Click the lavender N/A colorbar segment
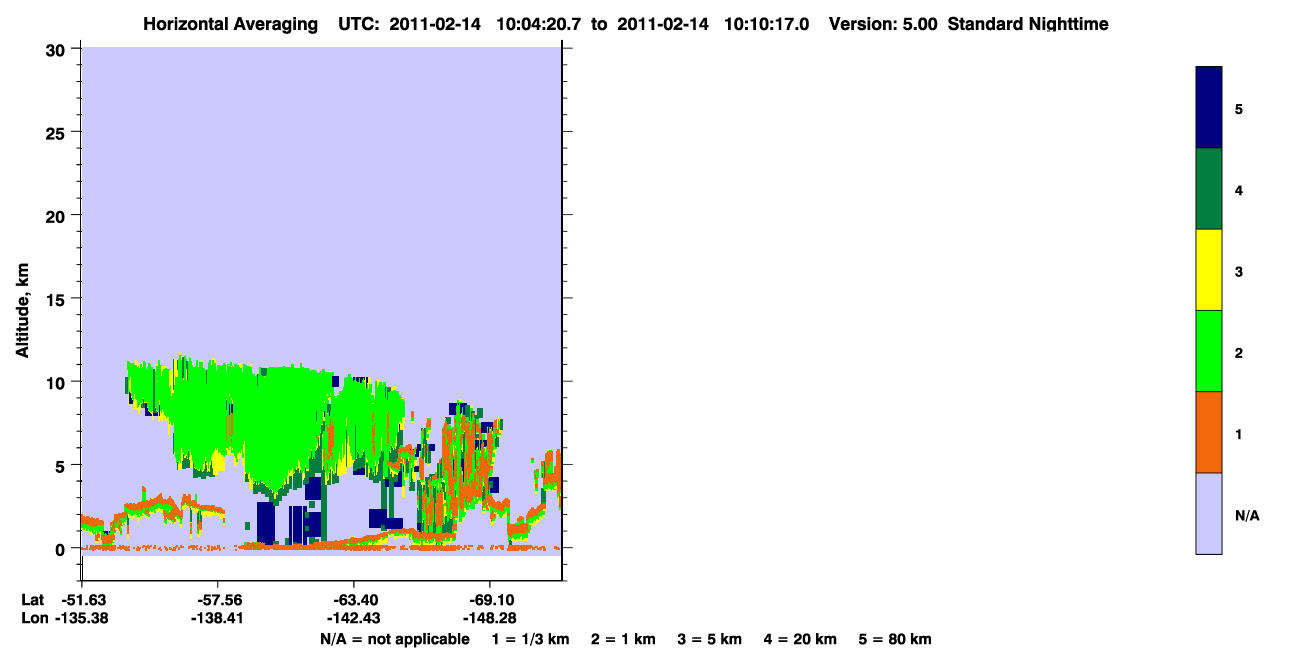 tap(1209, 513)
